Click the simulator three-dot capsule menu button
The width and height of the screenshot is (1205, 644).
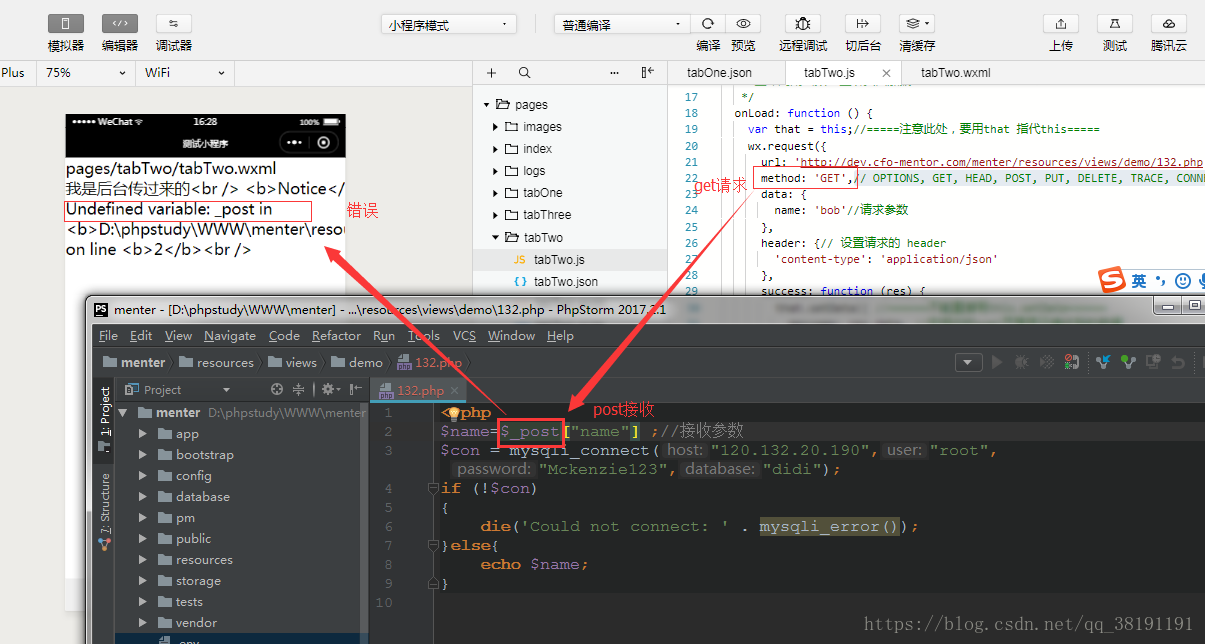coord(293,143)
